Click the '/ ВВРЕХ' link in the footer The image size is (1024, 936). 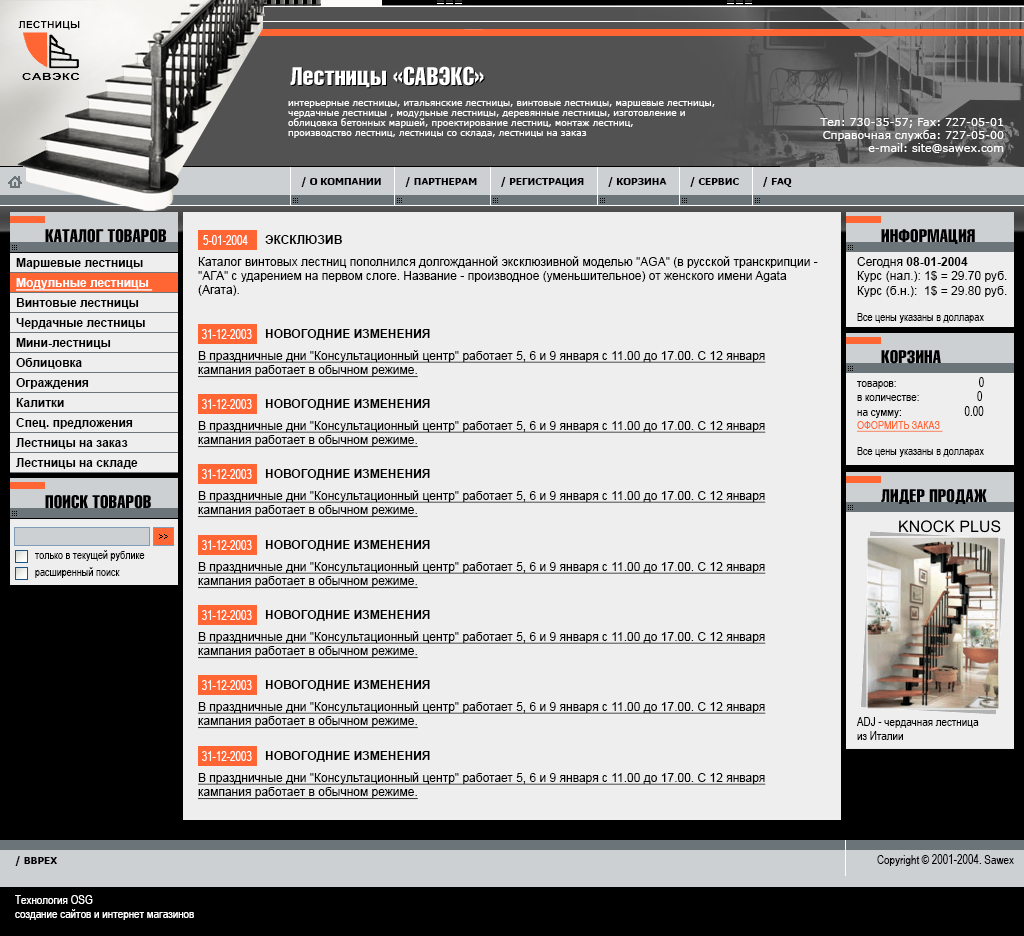point(37,860)
